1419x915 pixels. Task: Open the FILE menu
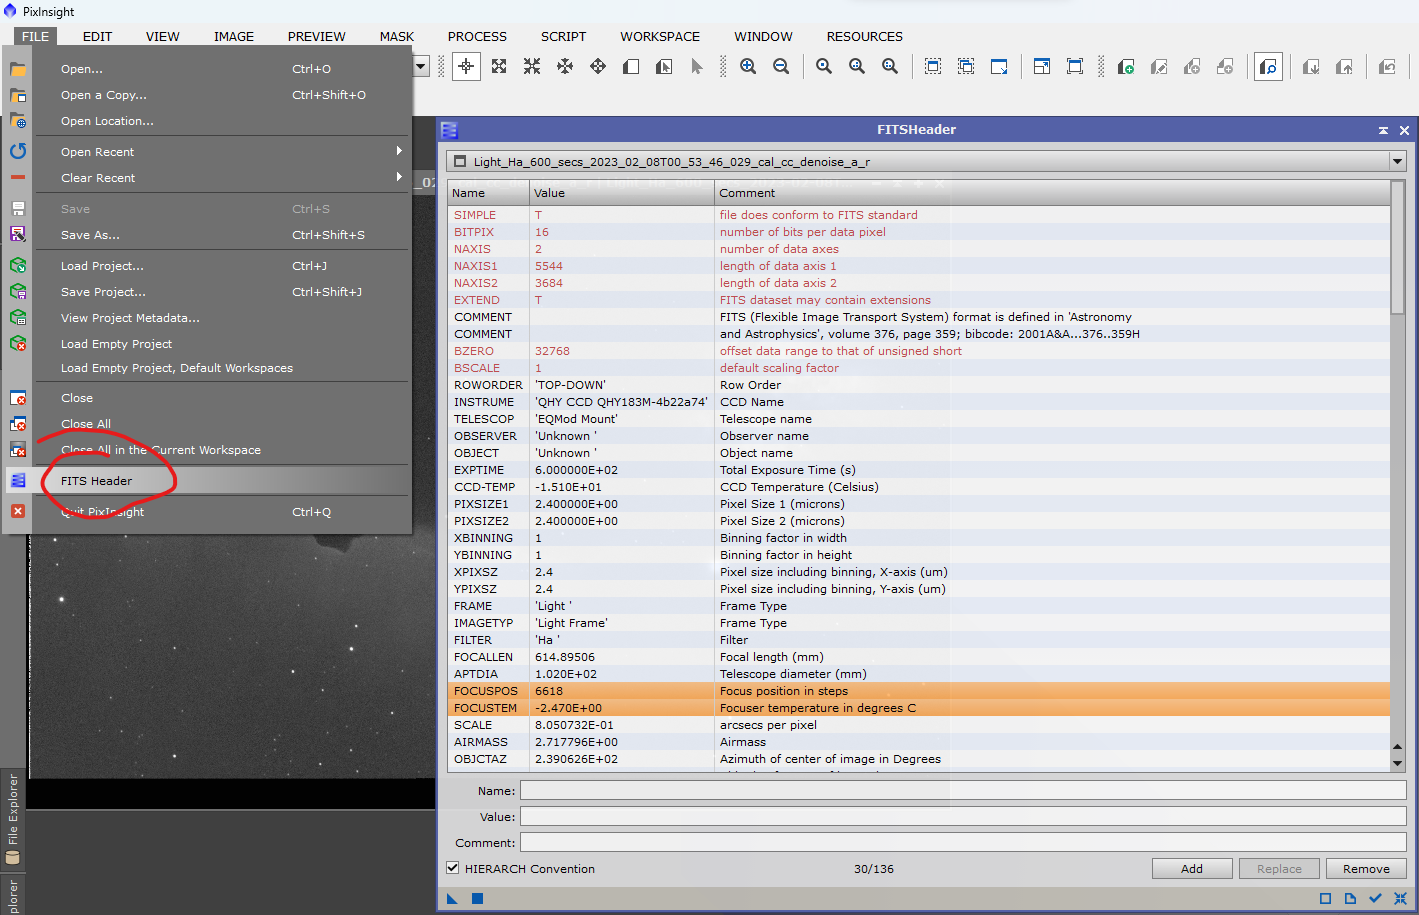[x=35, y=36]
